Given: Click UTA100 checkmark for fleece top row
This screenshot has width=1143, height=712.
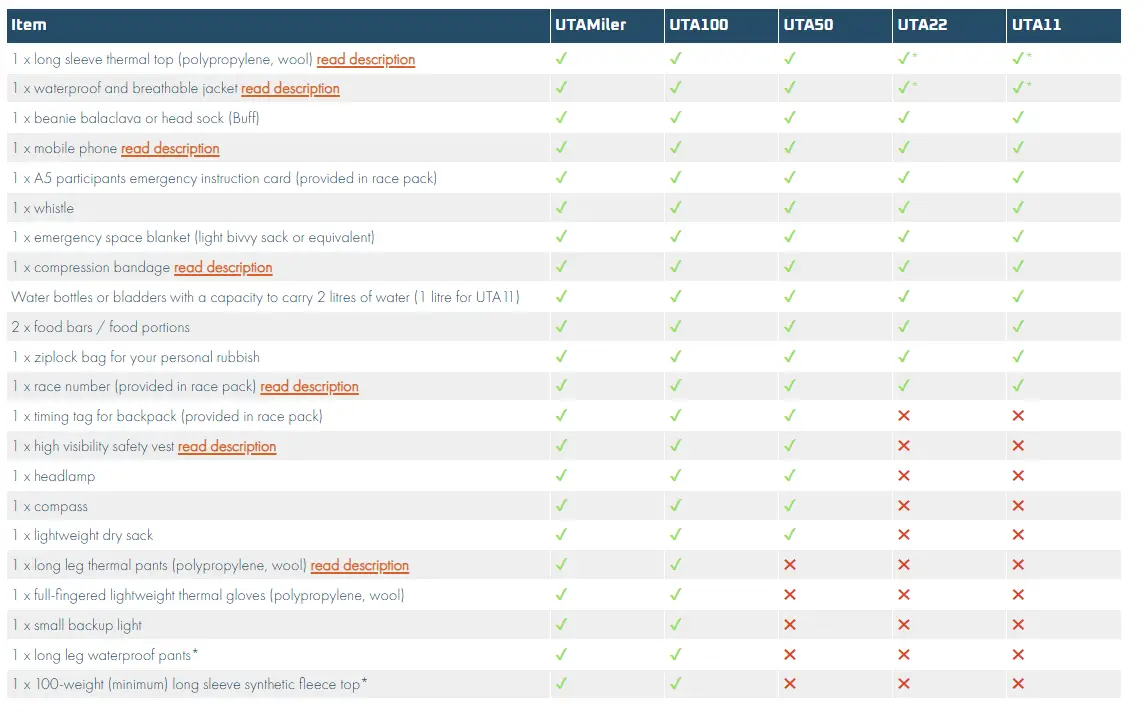Looking at the screenshot, I should [676, 684].
